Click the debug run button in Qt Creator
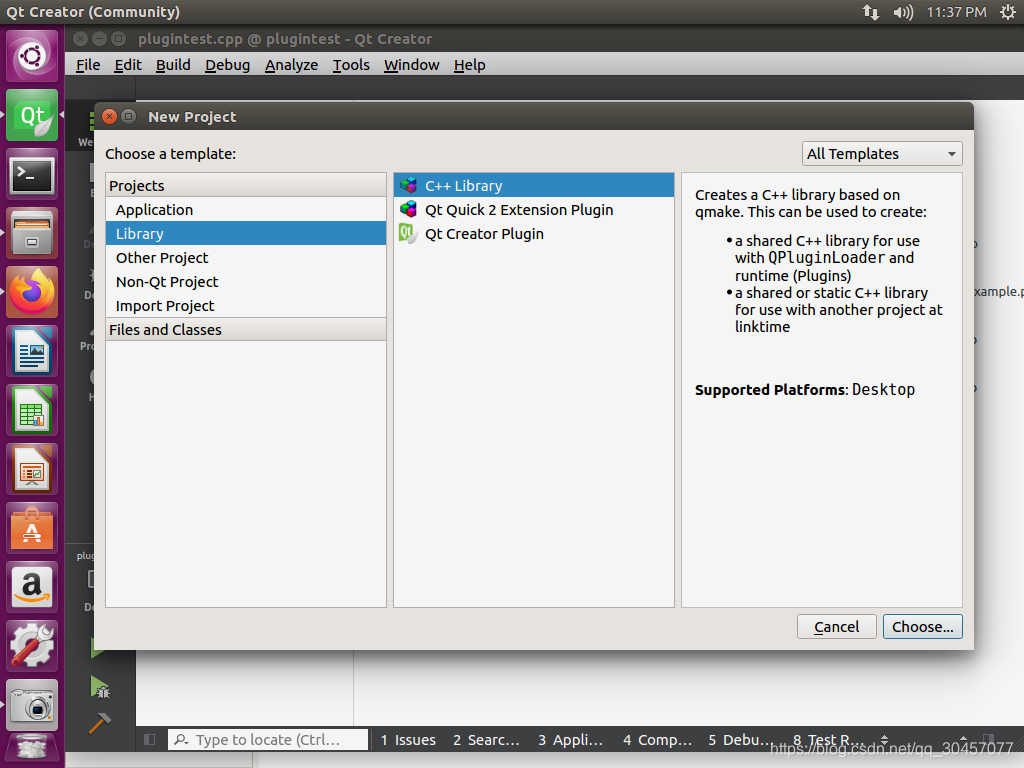 (100, 687)
